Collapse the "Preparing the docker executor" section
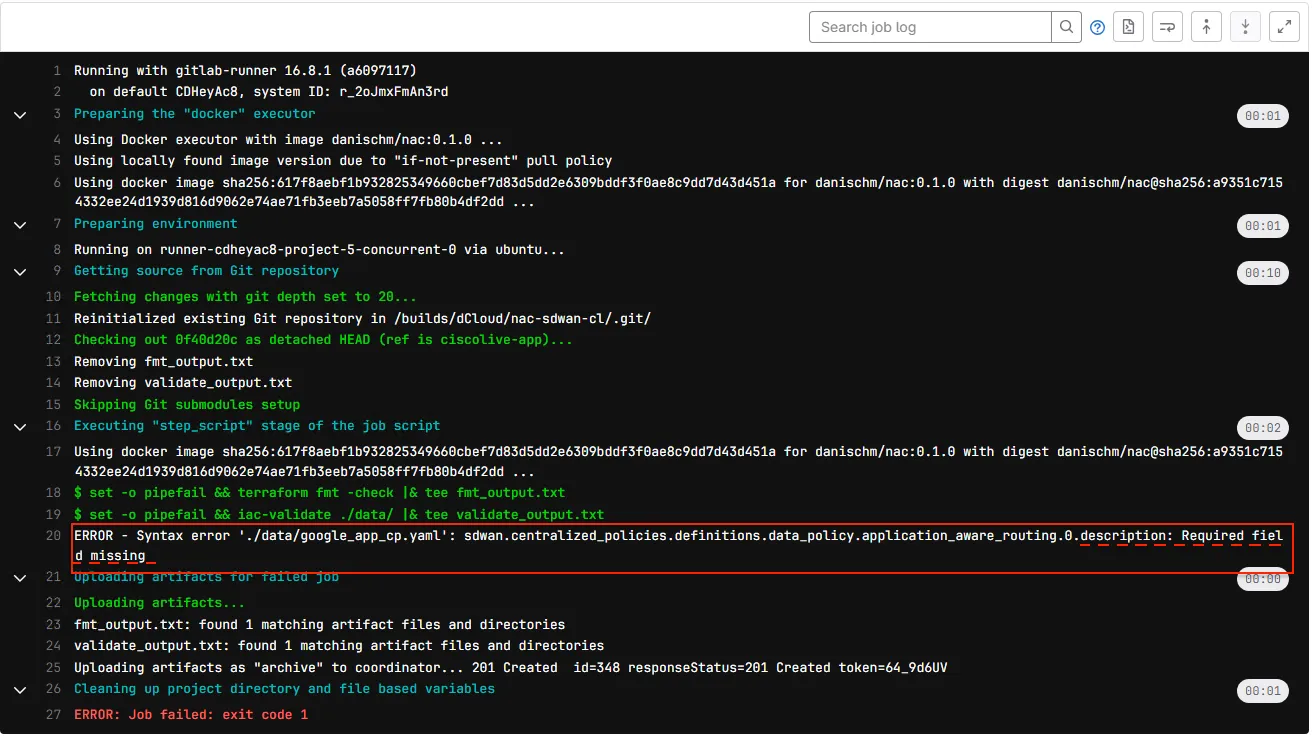This screenshot has width=1313, height=738. (19, 114)
